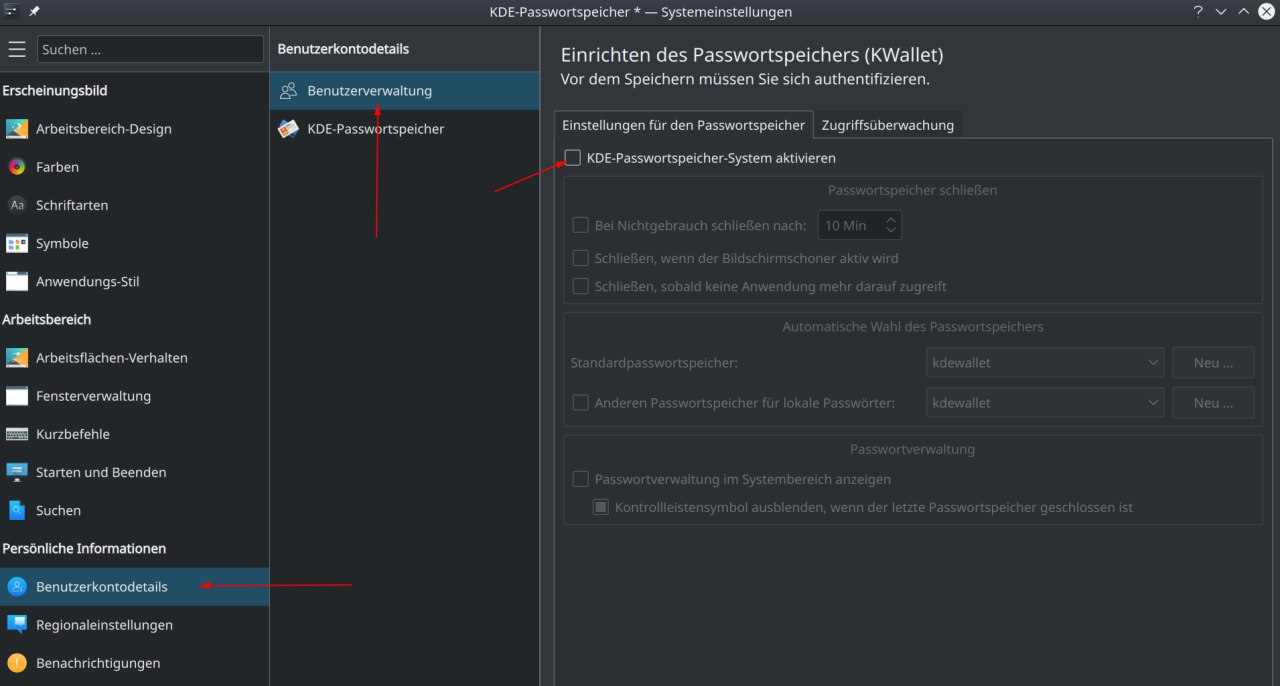Select Symbole in the sidebar
This screenshot has width=1280, height=686.
click(134, 243)
